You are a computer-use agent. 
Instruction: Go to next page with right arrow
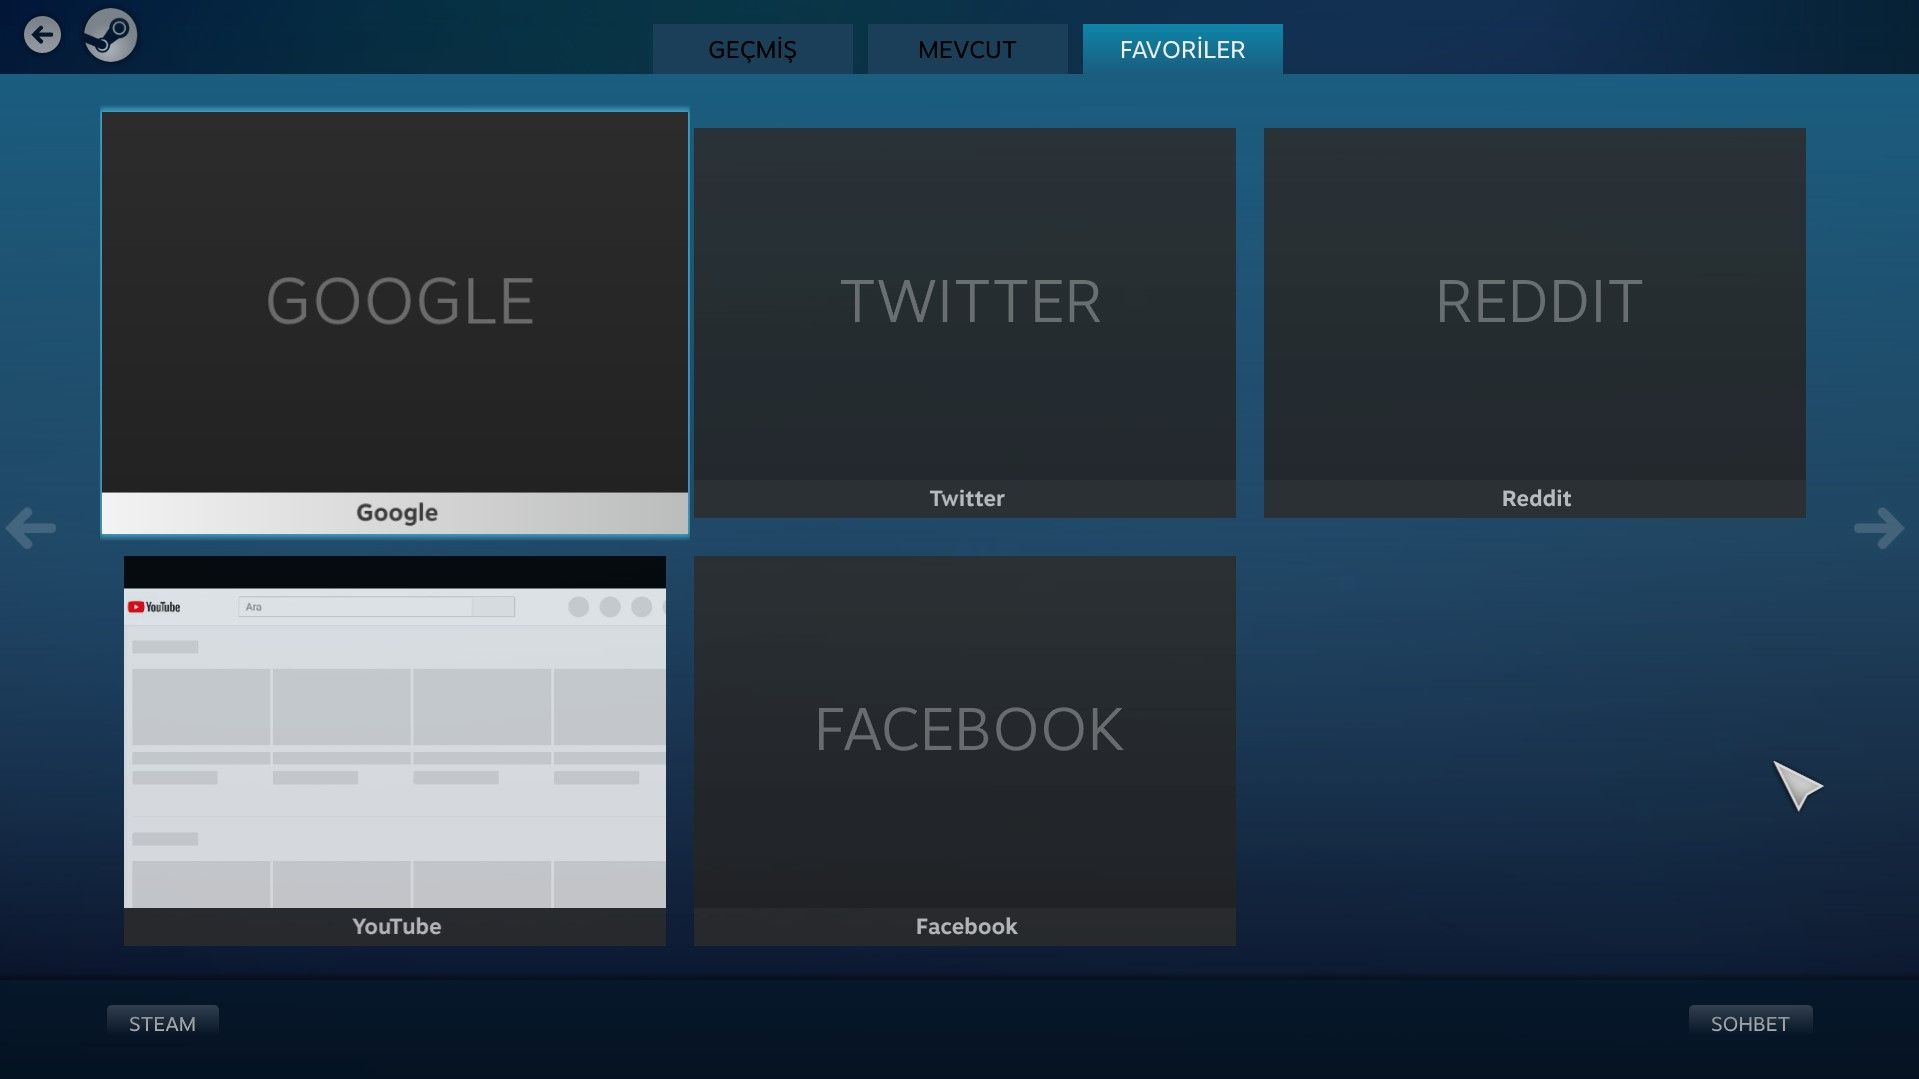(x=1879, y=528)
